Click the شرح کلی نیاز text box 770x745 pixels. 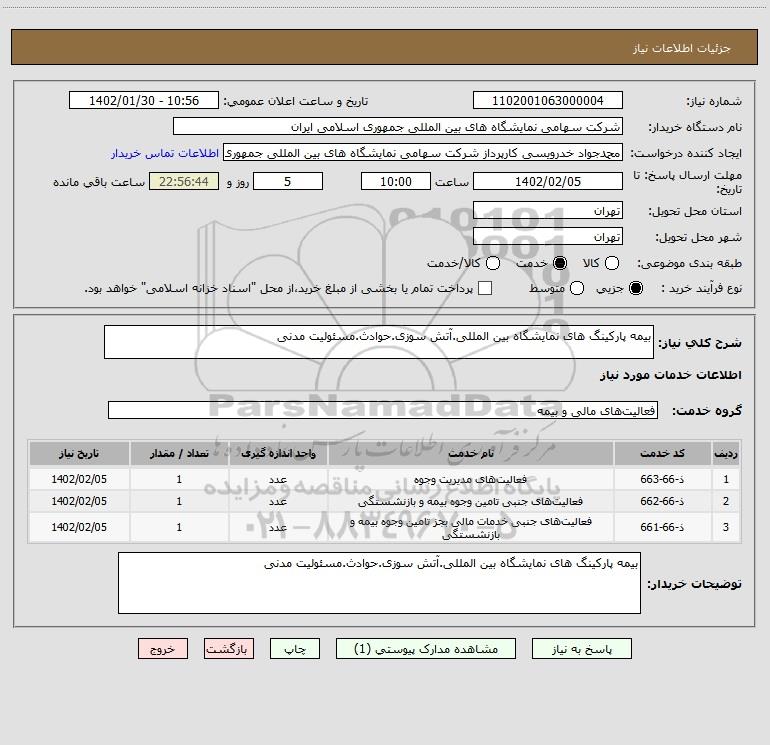coord(379,342)
